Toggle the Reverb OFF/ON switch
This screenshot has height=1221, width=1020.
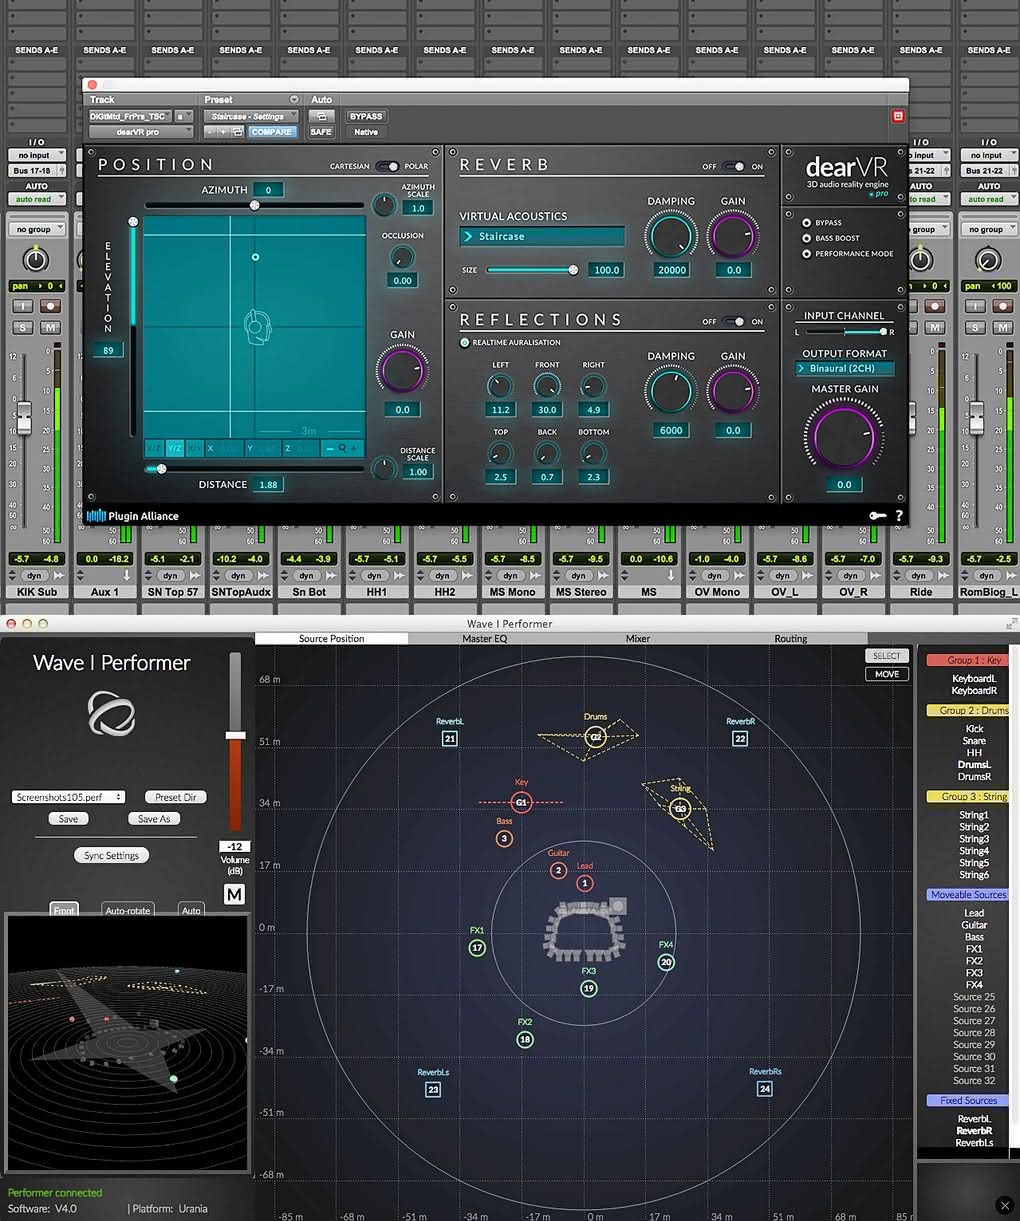[x=733, y=167]
